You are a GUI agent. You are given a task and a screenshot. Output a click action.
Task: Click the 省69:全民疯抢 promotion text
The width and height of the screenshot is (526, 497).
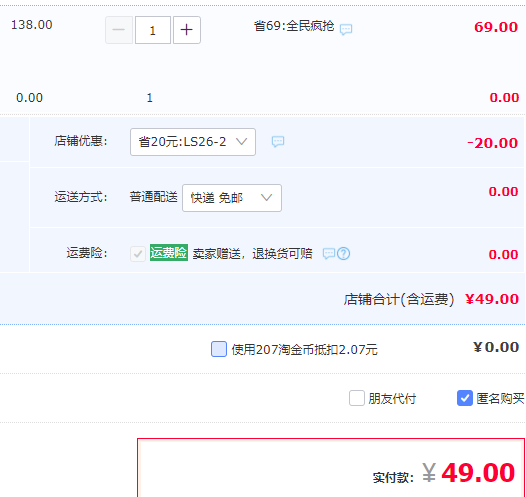294,26
